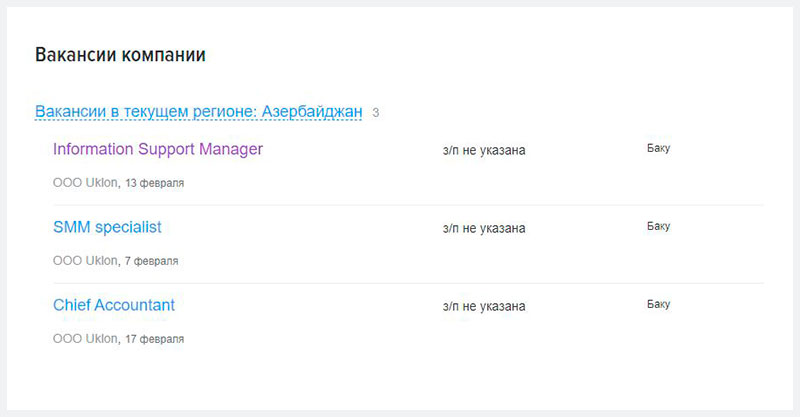Viewport: 800px width, 417px height.
Task: Click 'з/п не указана' for Chief Accountant
Action: tap(484, 307)
